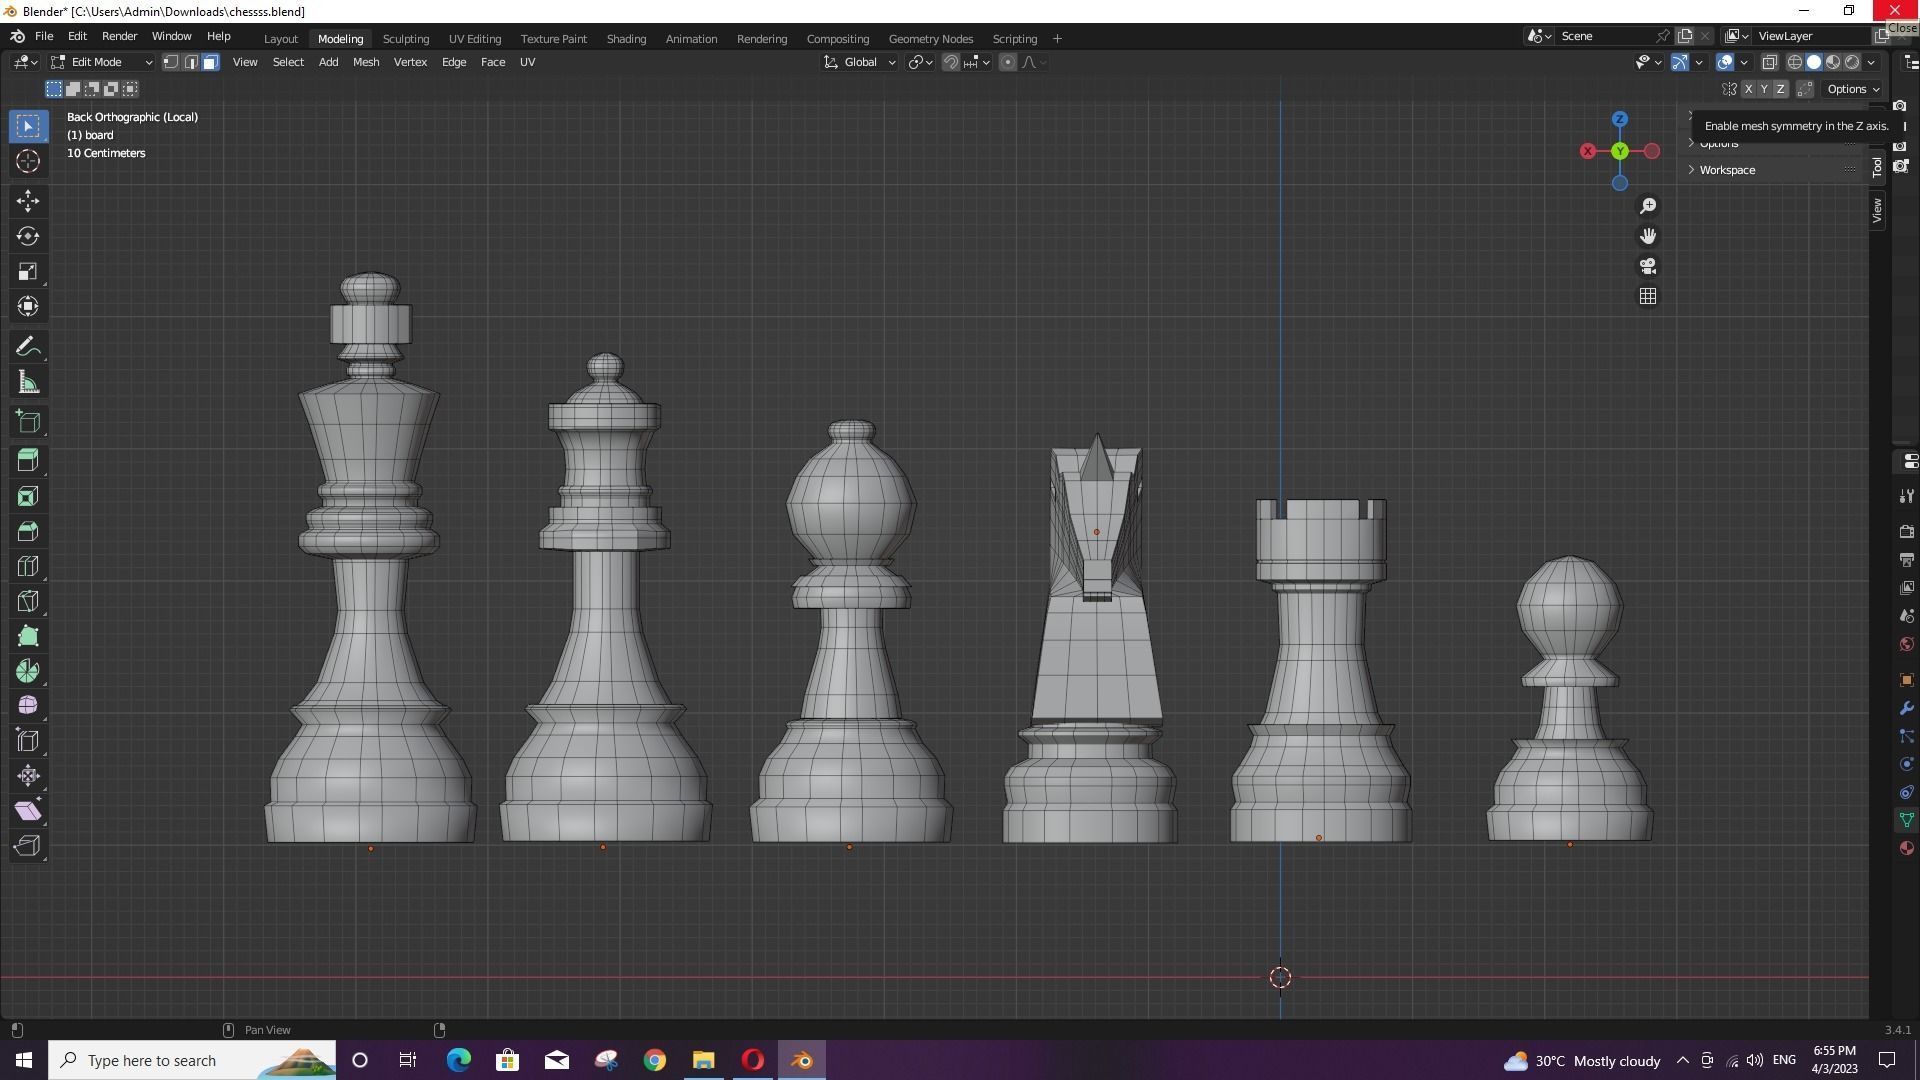Enable vertex select mode

171,62
